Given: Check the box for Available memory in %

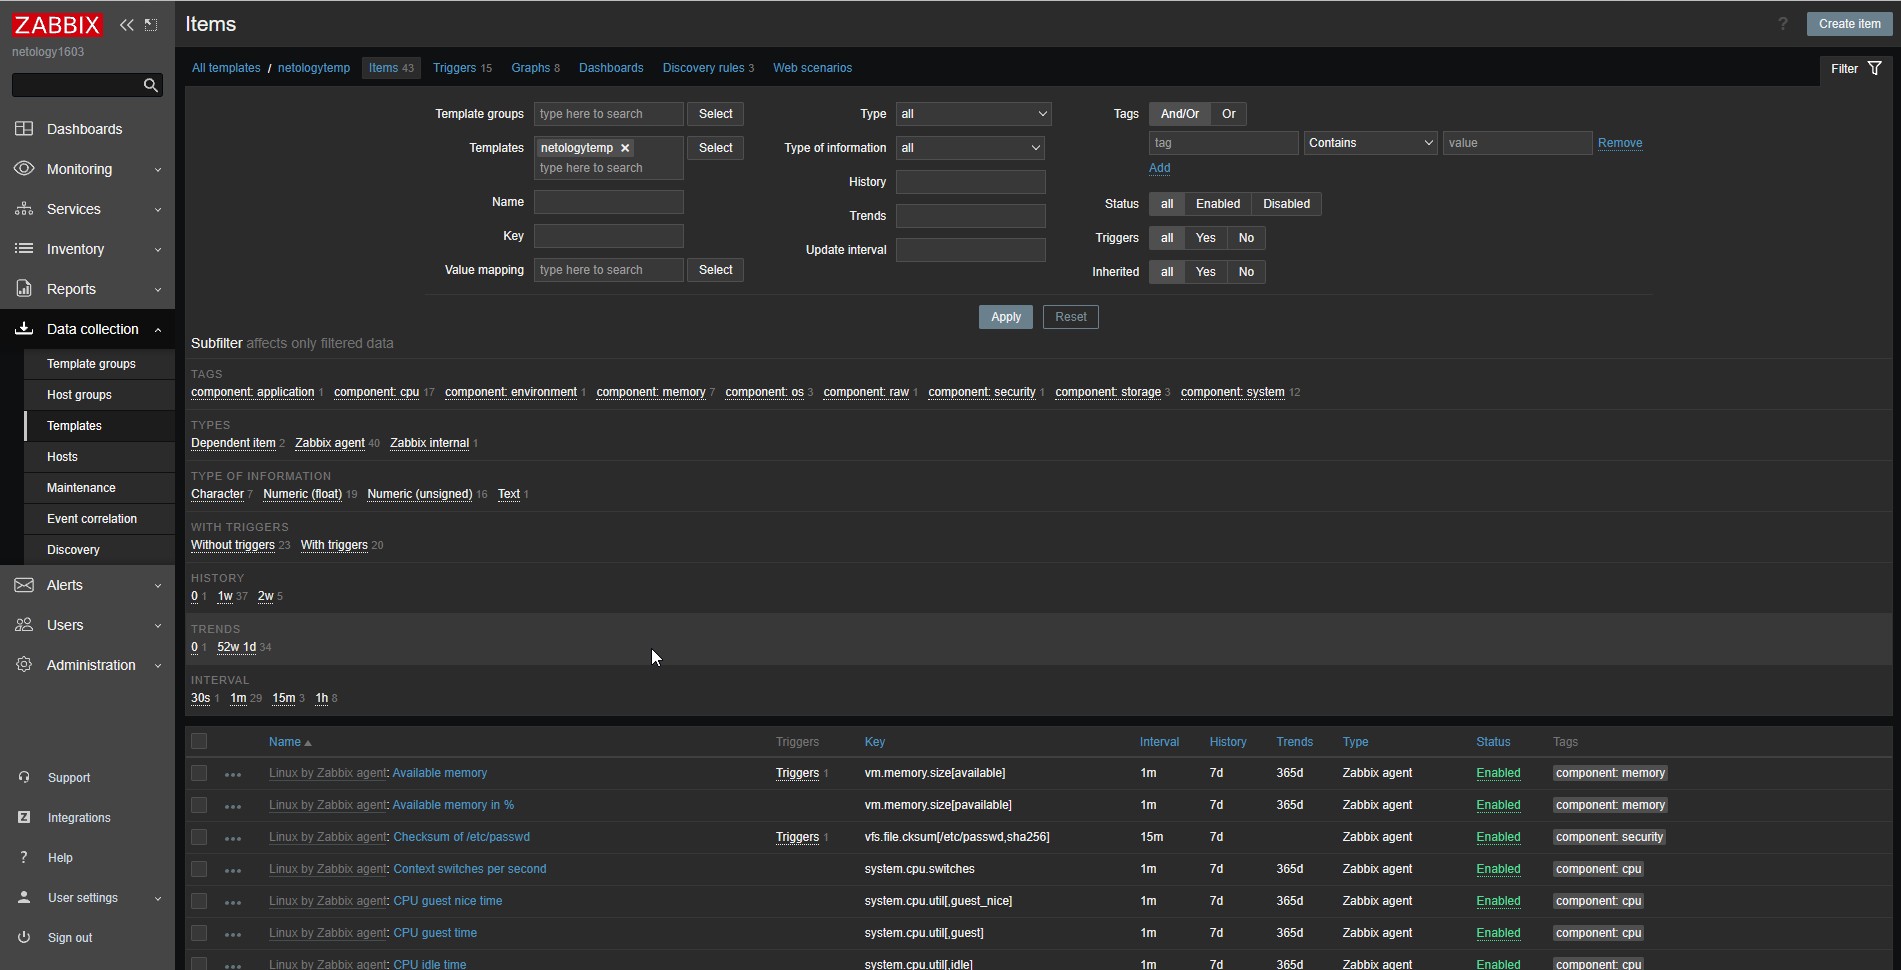Looking at the screenshot, I should [199, 806].
